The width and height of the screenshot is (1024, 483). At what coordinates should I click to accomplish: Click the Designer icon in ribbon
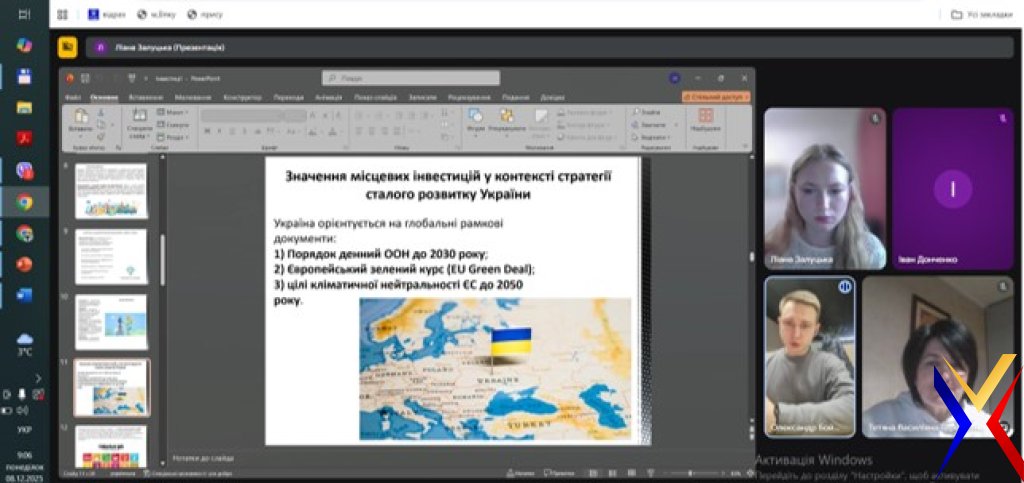[x=705, y=120]
